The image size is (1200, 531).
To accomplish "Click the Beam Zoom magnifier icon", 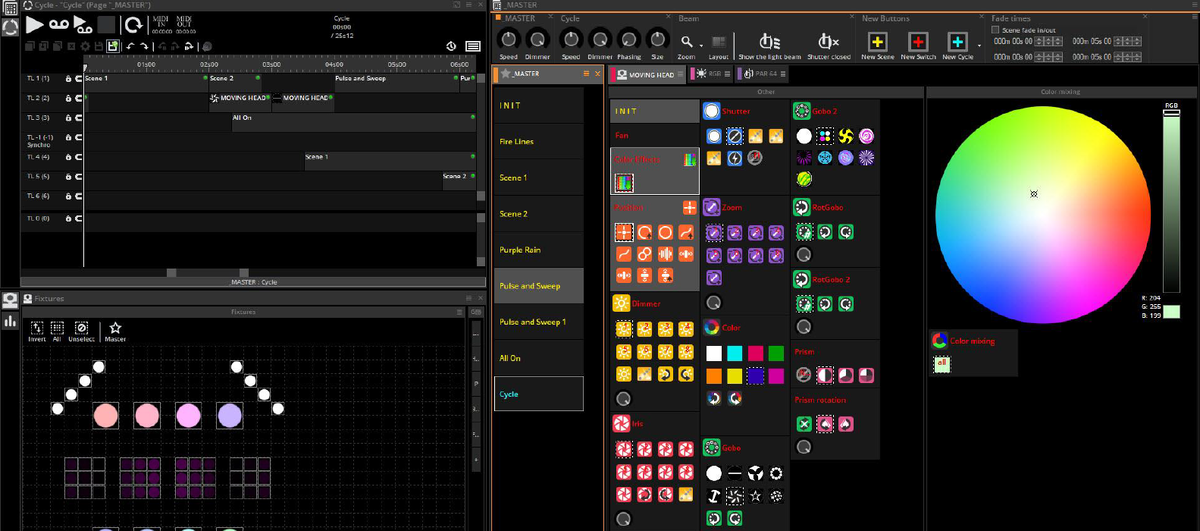I will [x=687, y=42].
